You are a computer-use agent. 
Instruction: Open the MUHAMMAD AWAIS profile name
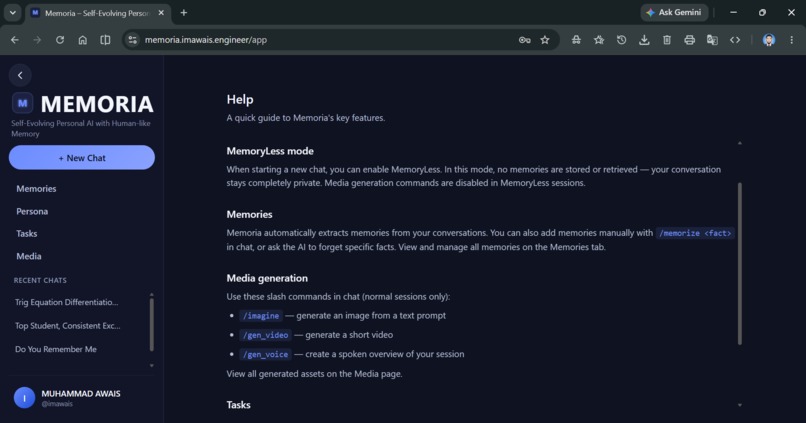(x=81, y=394)
